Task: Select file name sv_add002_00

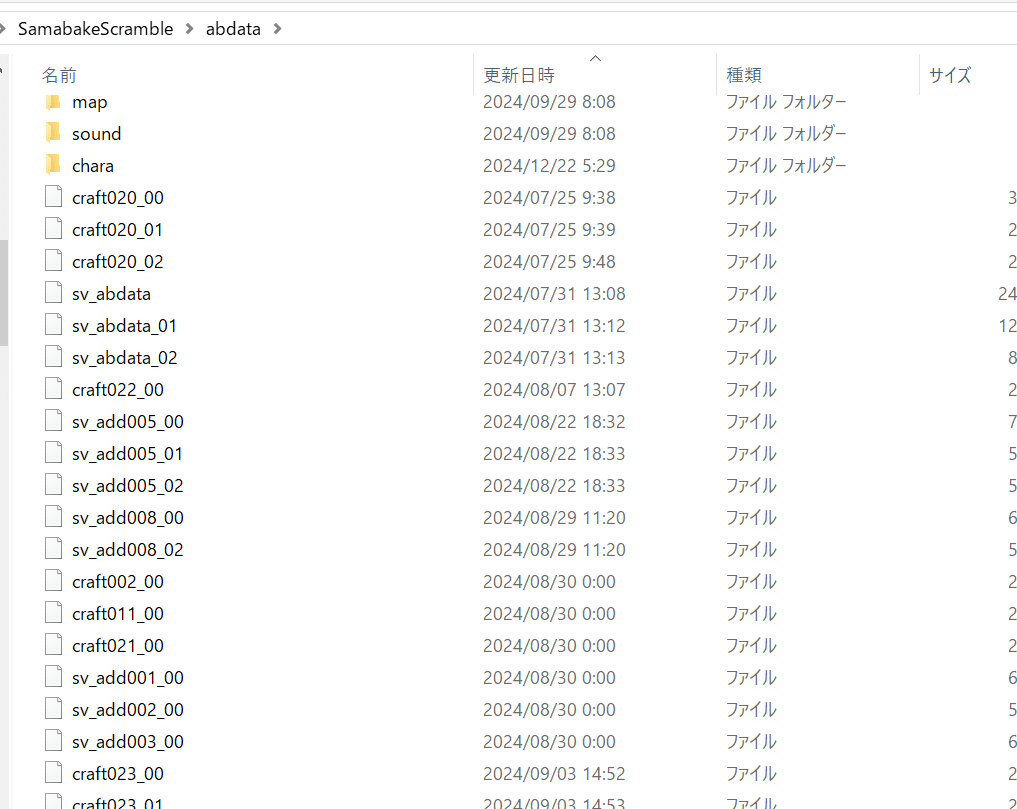Action: [x=128, y=710]
